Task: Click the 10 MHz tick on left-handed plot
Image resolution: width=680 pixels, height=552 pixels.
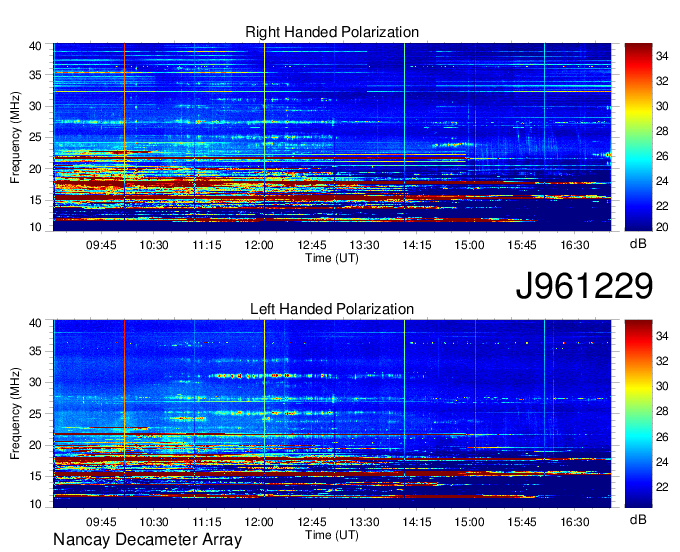Action: pos(35,504)
